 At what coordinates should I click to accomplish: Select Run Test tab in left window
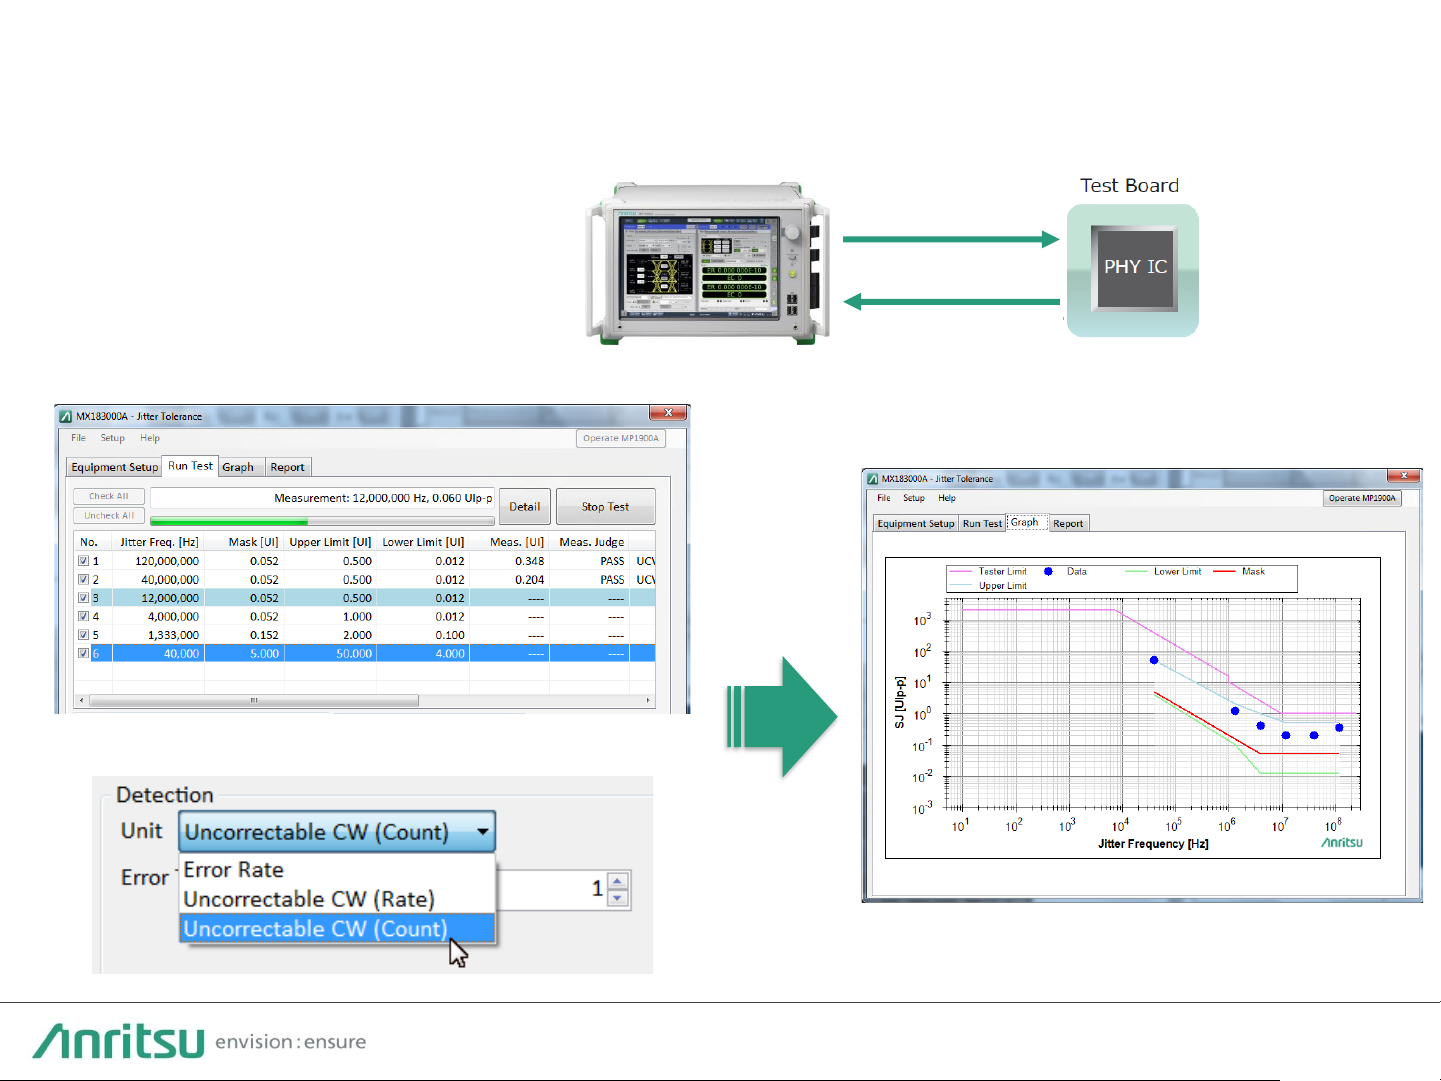(x=190, y=466)
